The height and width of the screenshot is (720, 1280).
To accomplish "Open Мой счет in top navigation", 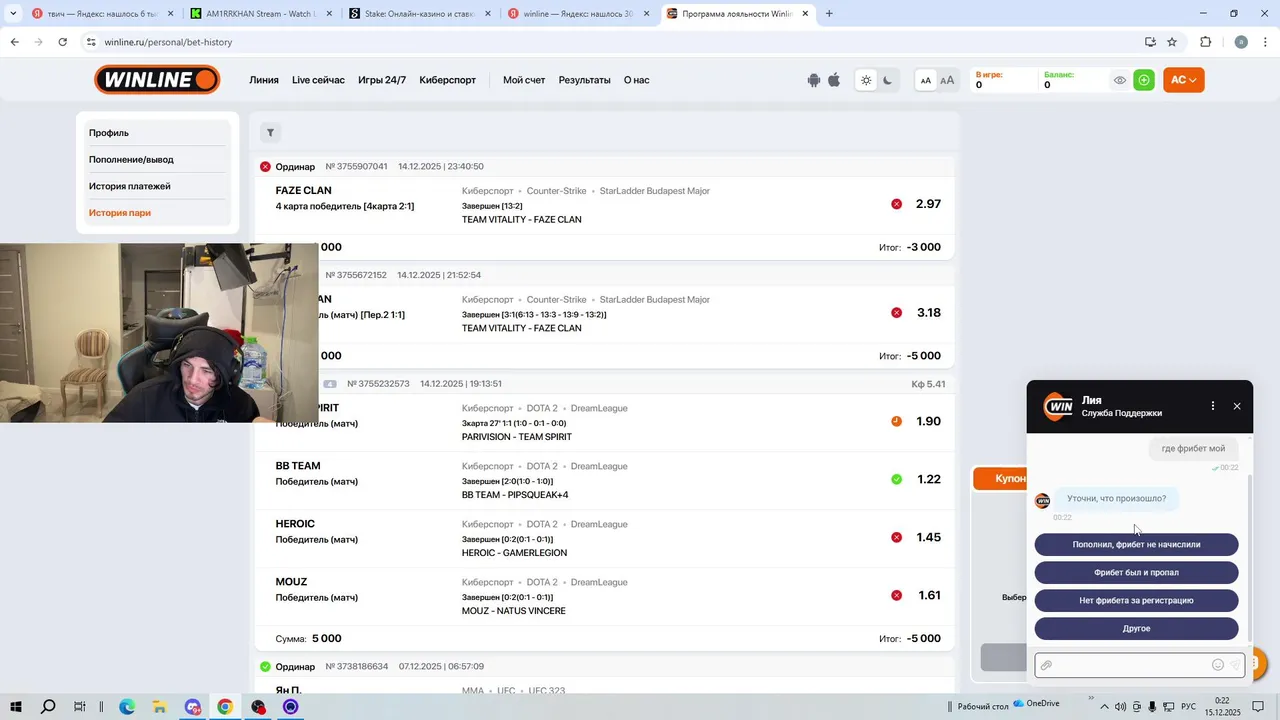I will (x=524, y=80).
